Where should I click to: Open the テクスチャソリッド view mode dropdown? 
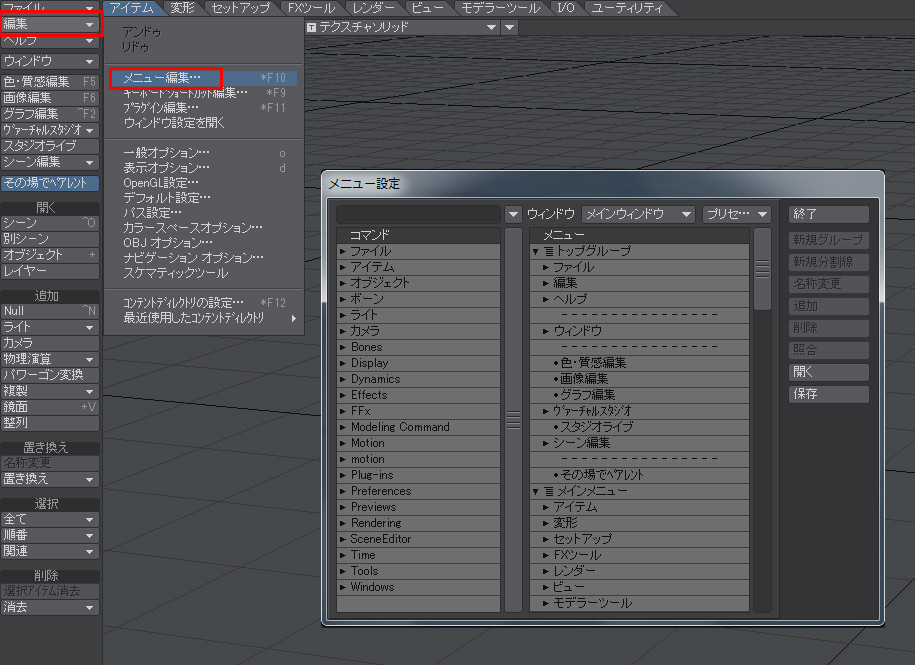click(401, 27)
